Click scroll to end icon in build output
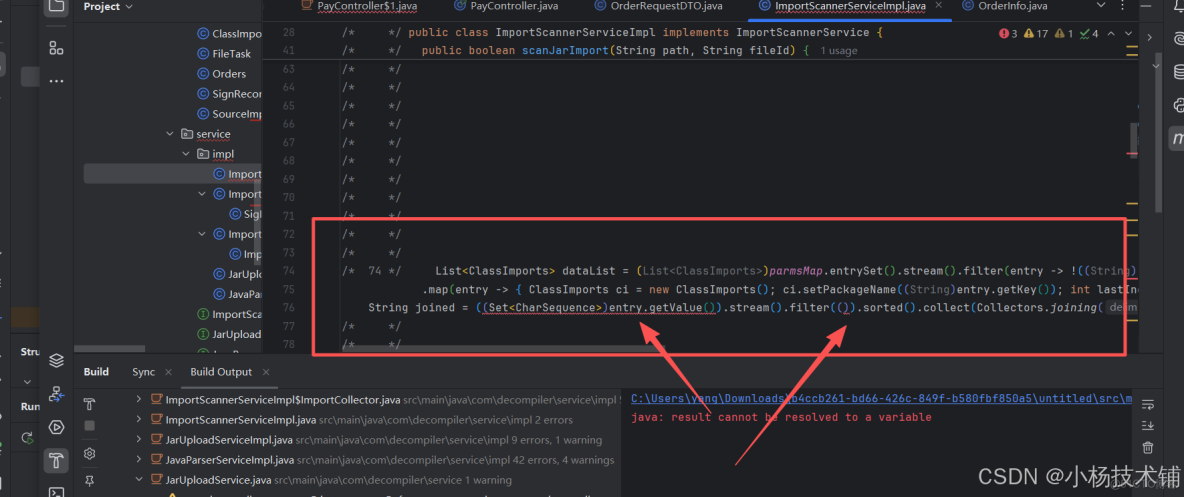 (1148, 425)
